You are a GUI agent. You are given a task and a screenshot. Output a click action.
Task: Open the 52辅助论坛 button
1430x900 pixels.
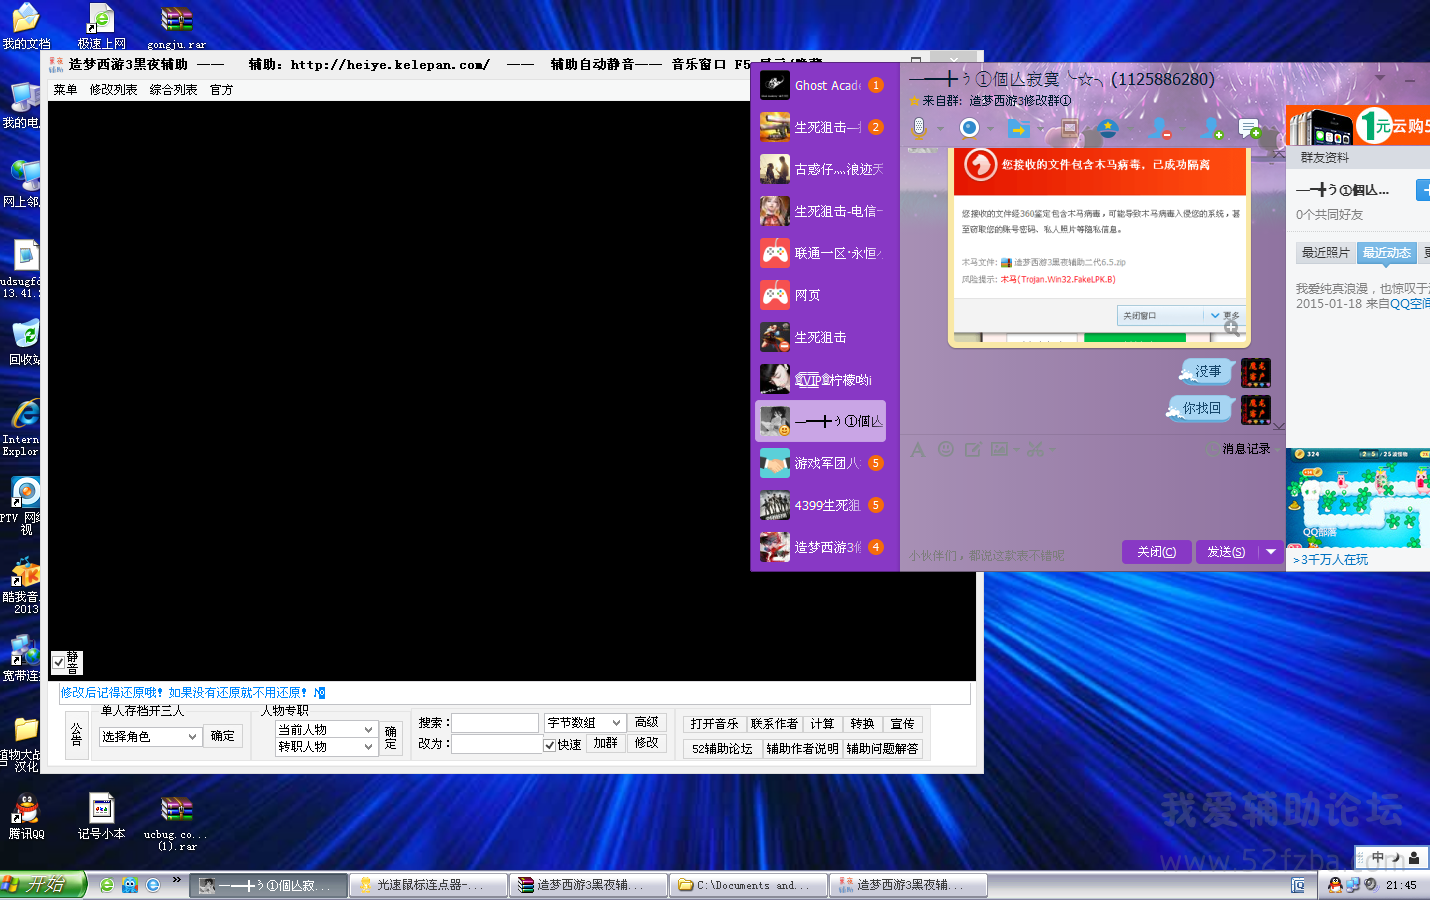(722, 749)
